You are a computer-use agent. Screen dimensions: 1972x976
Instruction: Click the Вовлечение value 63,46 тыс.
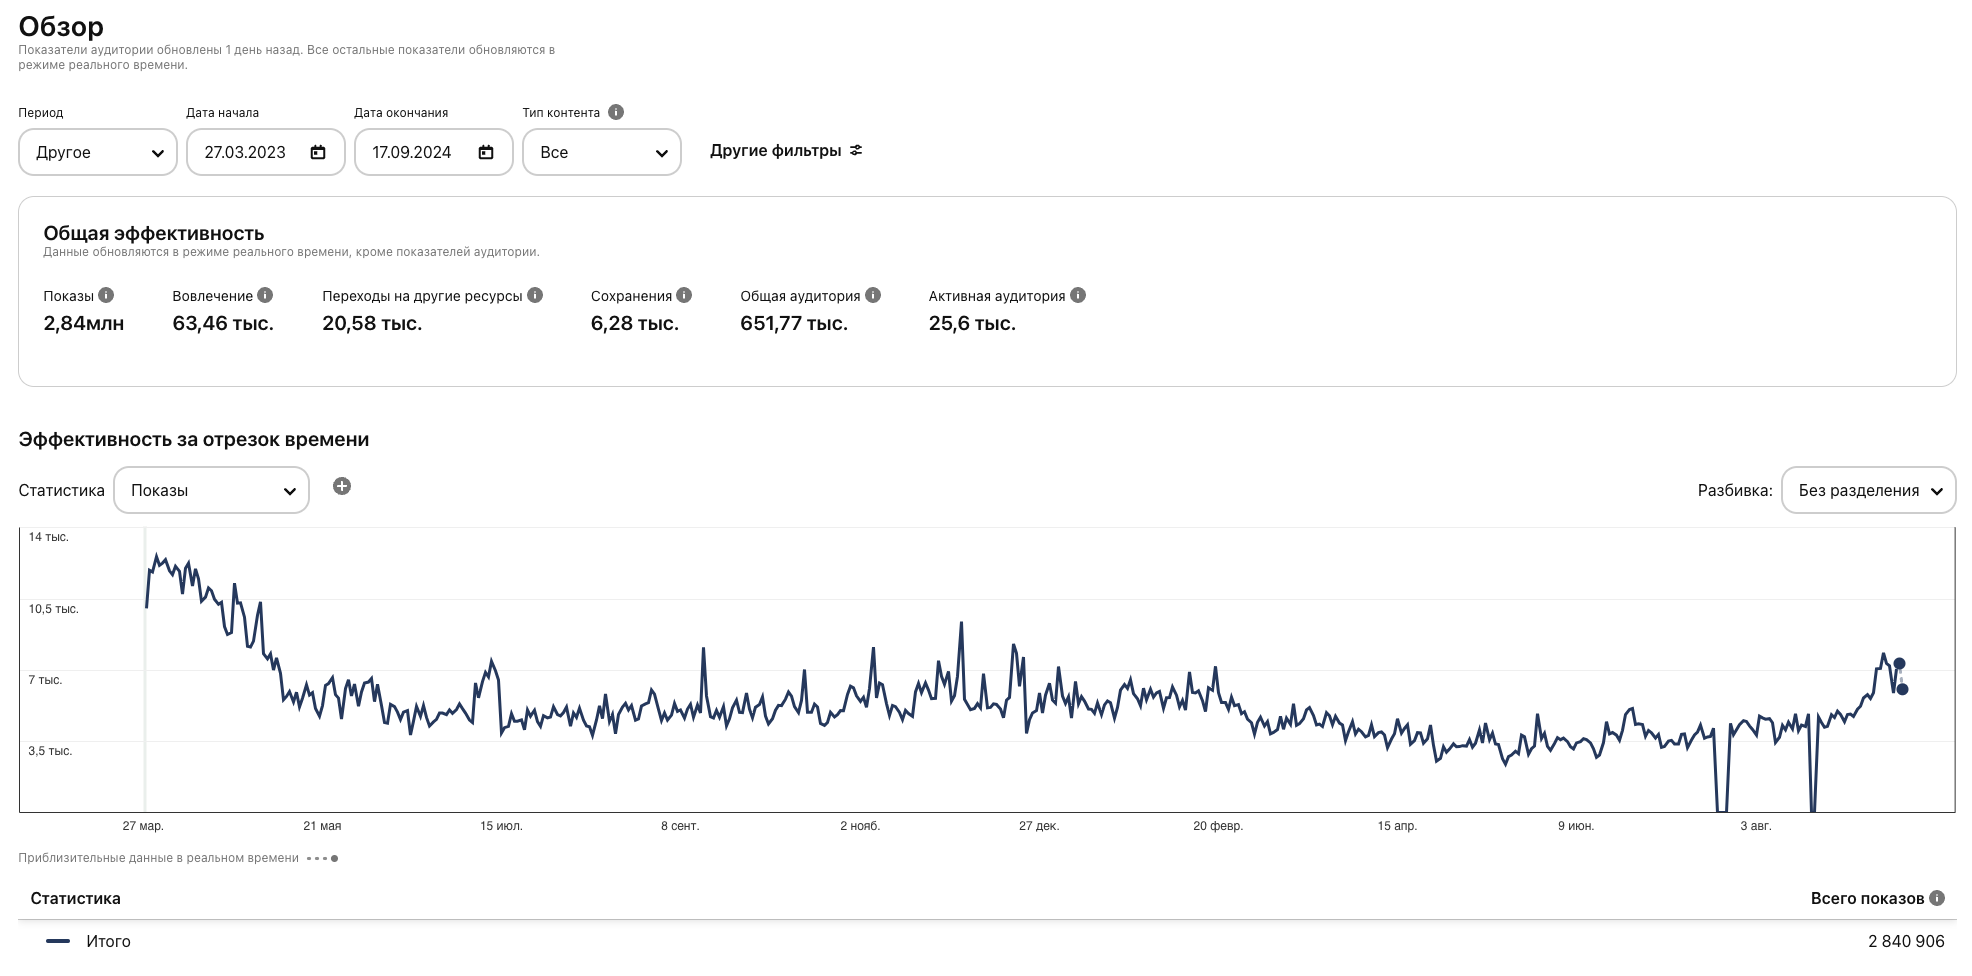coord(223,323)
